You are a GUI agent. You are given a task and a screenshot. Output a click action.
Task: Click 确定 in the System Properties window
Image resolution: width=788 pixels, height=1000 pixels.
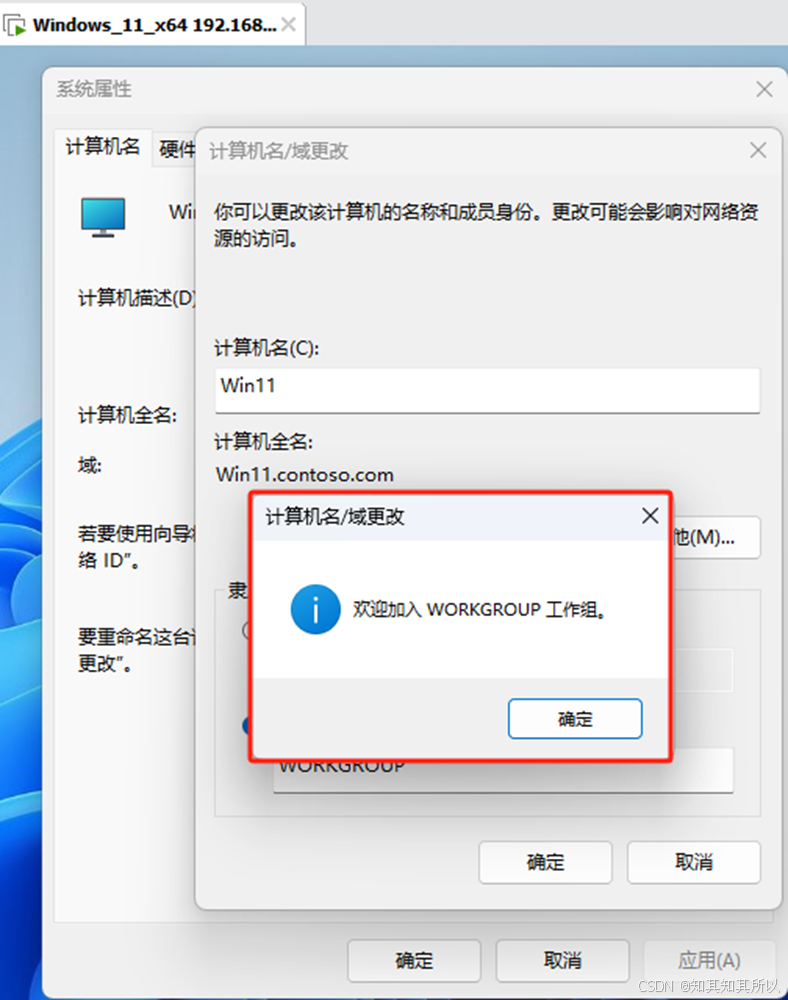414,960
